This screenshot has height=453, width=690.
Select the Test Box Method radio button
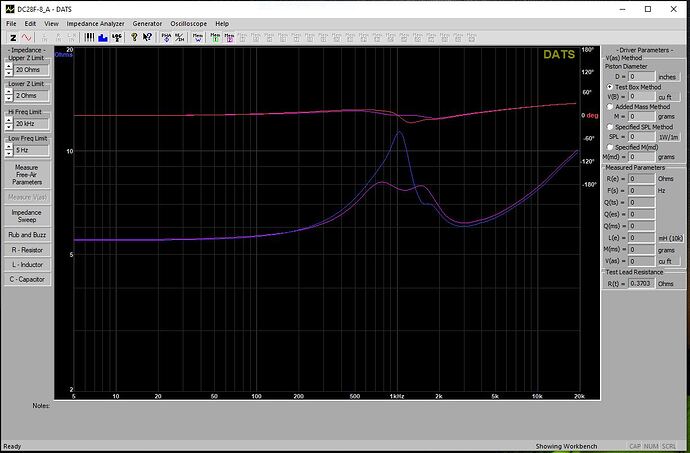point(610,87)
